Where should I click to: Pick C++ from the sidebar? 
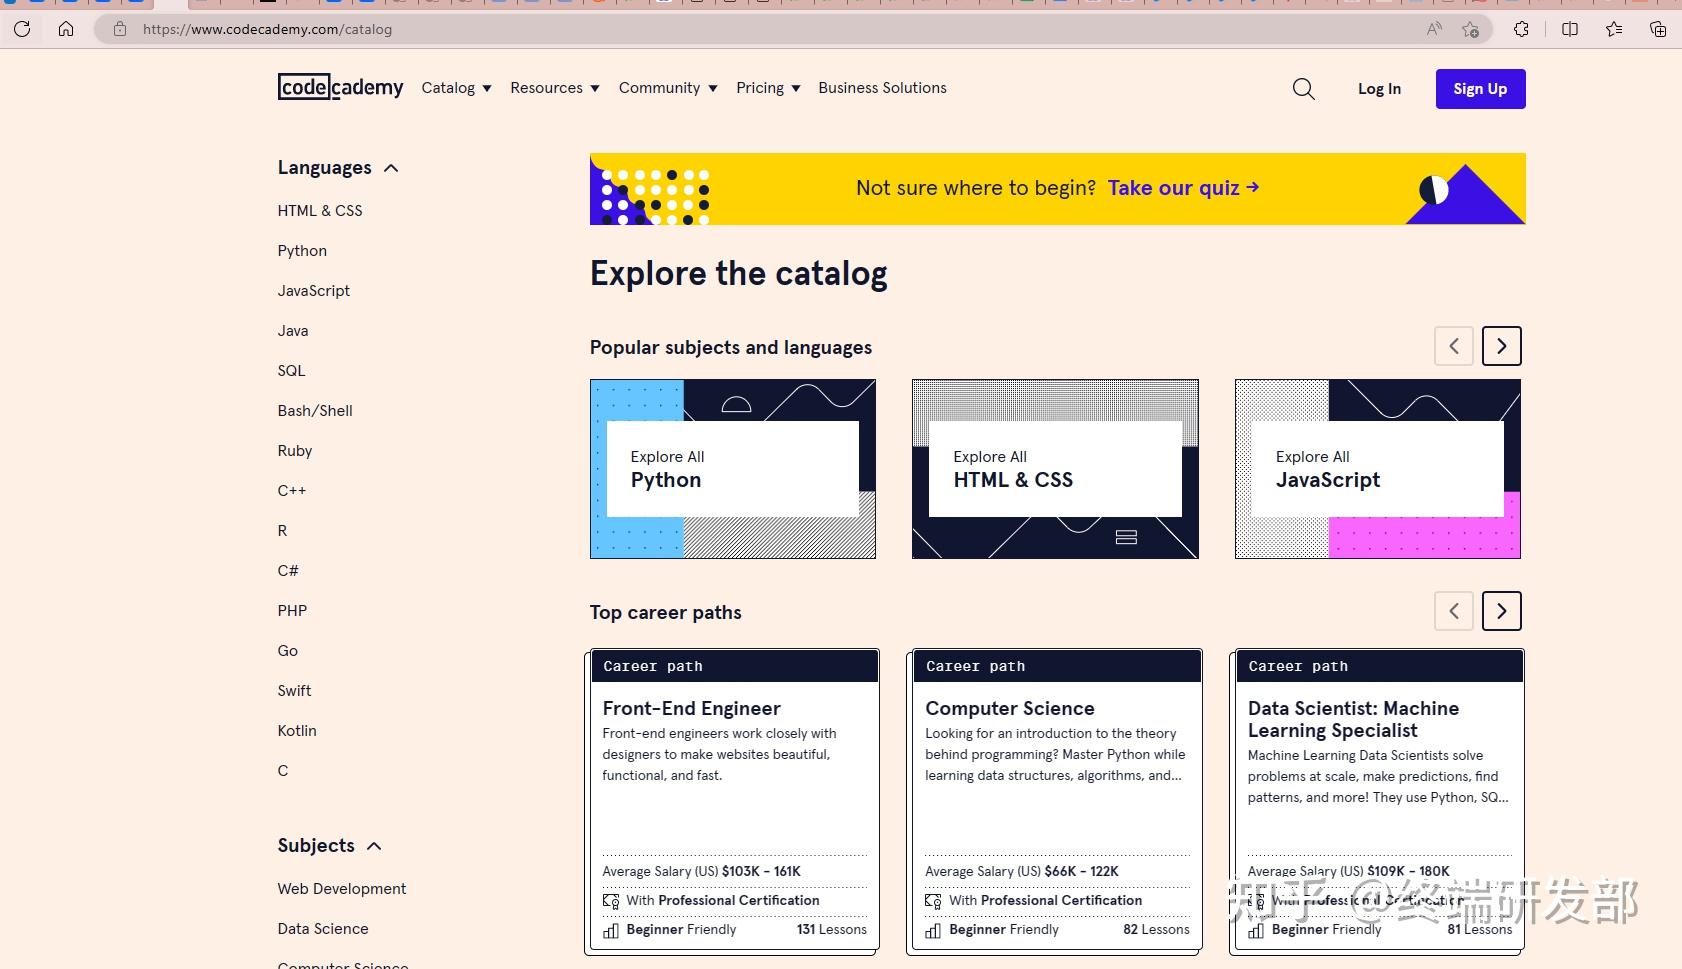292,491
